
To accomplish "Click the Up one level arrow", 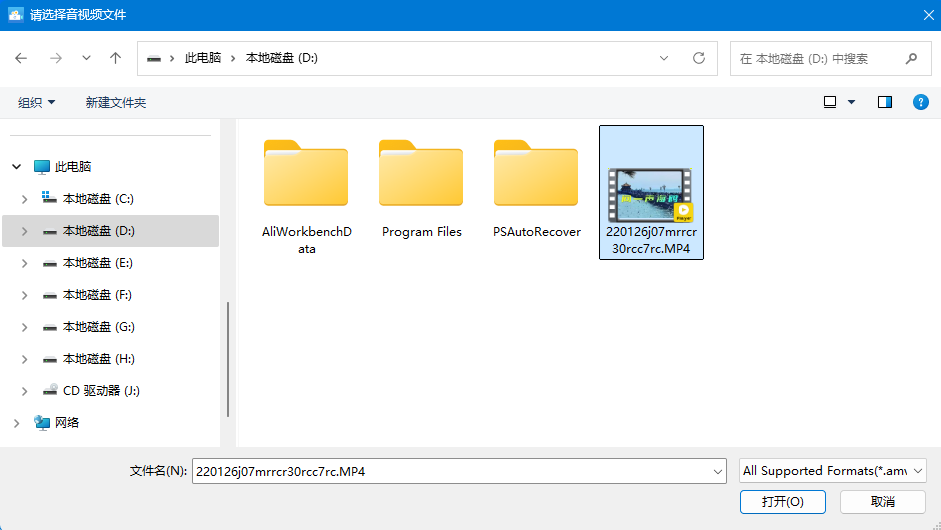I will point(115,58).
